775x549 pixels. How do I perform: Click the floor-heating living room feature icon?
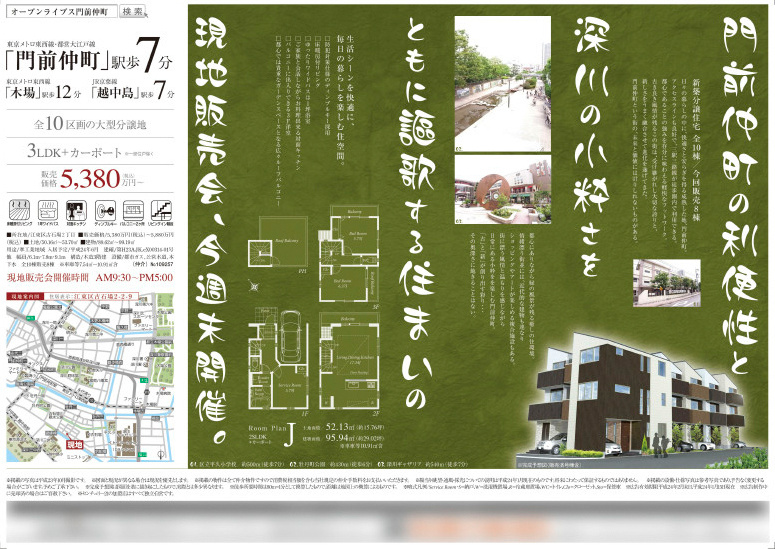click(19, 210)
